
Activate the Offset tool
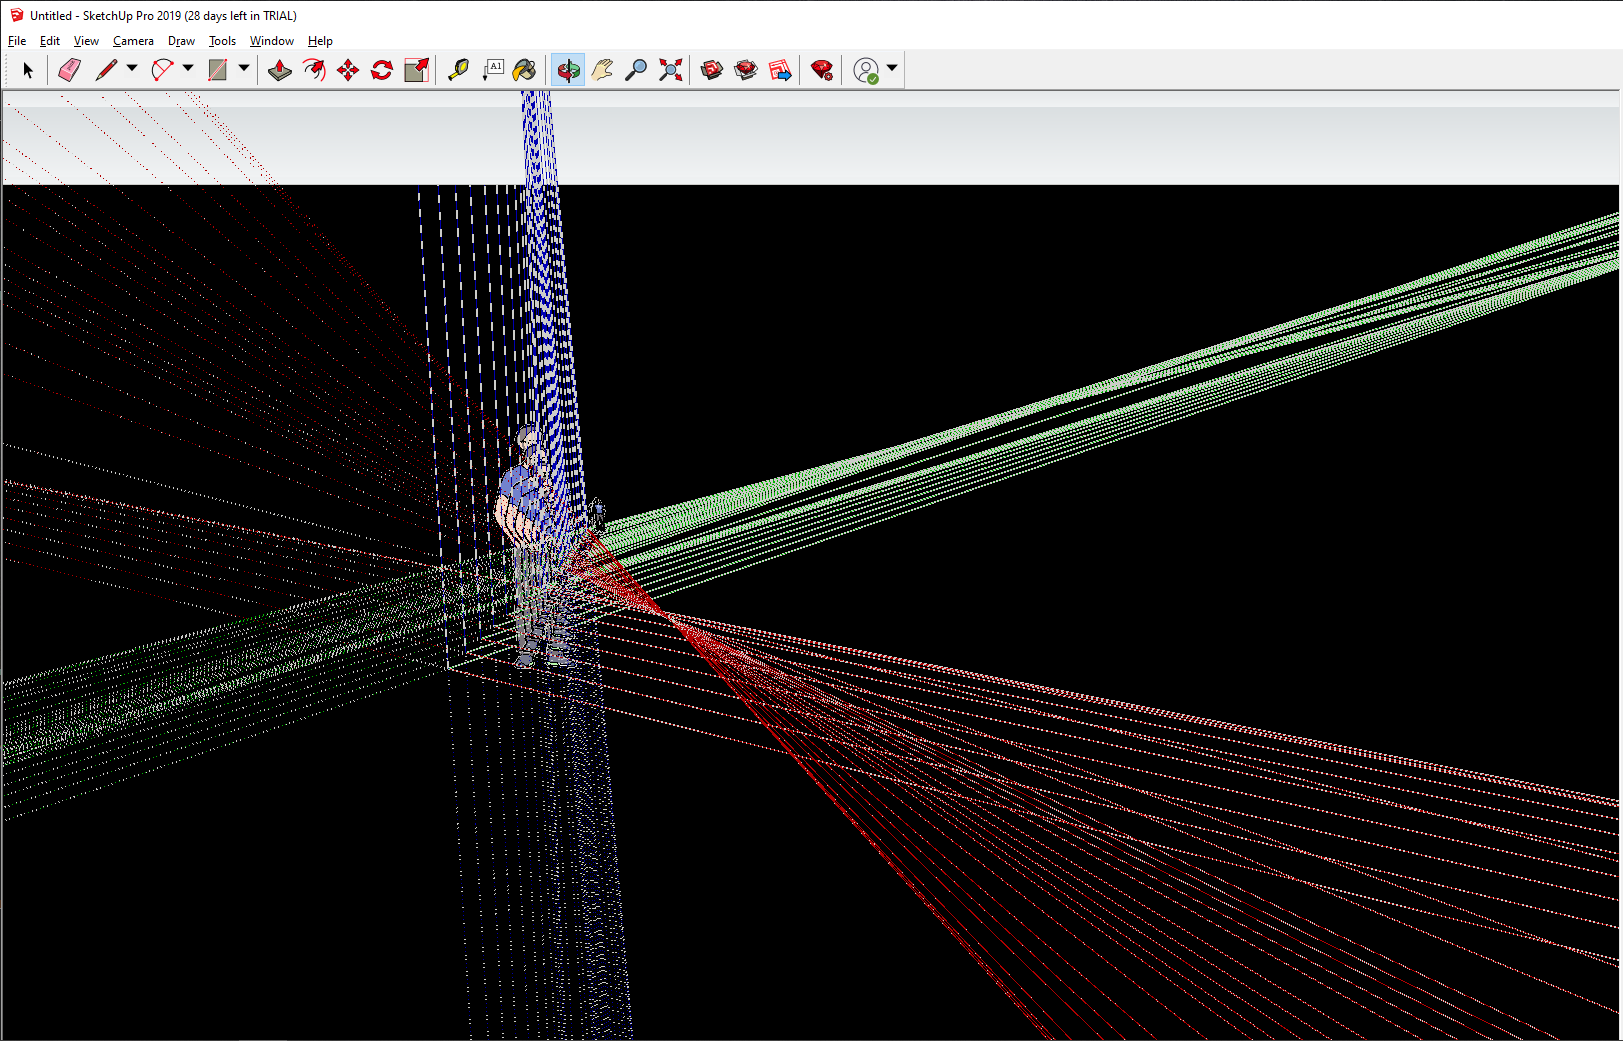[314, 70]
